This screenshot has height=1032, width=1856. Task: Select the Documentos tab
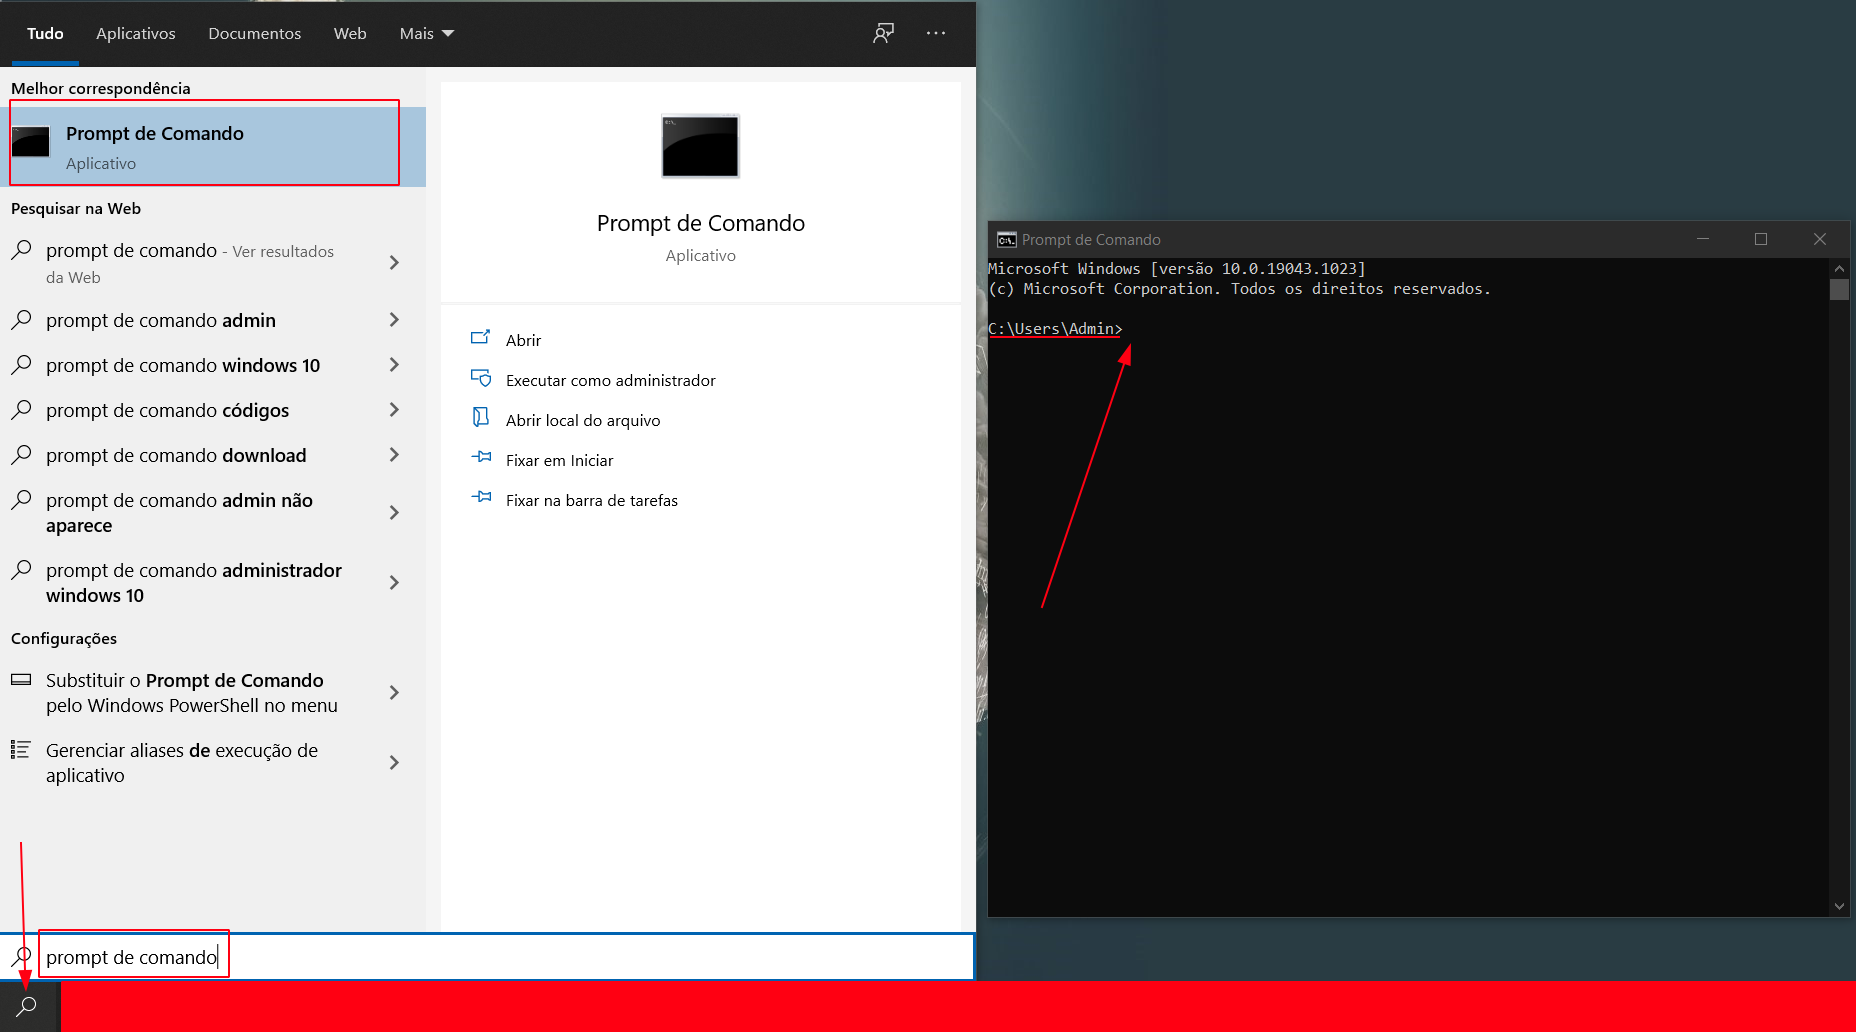coord(254,33)
